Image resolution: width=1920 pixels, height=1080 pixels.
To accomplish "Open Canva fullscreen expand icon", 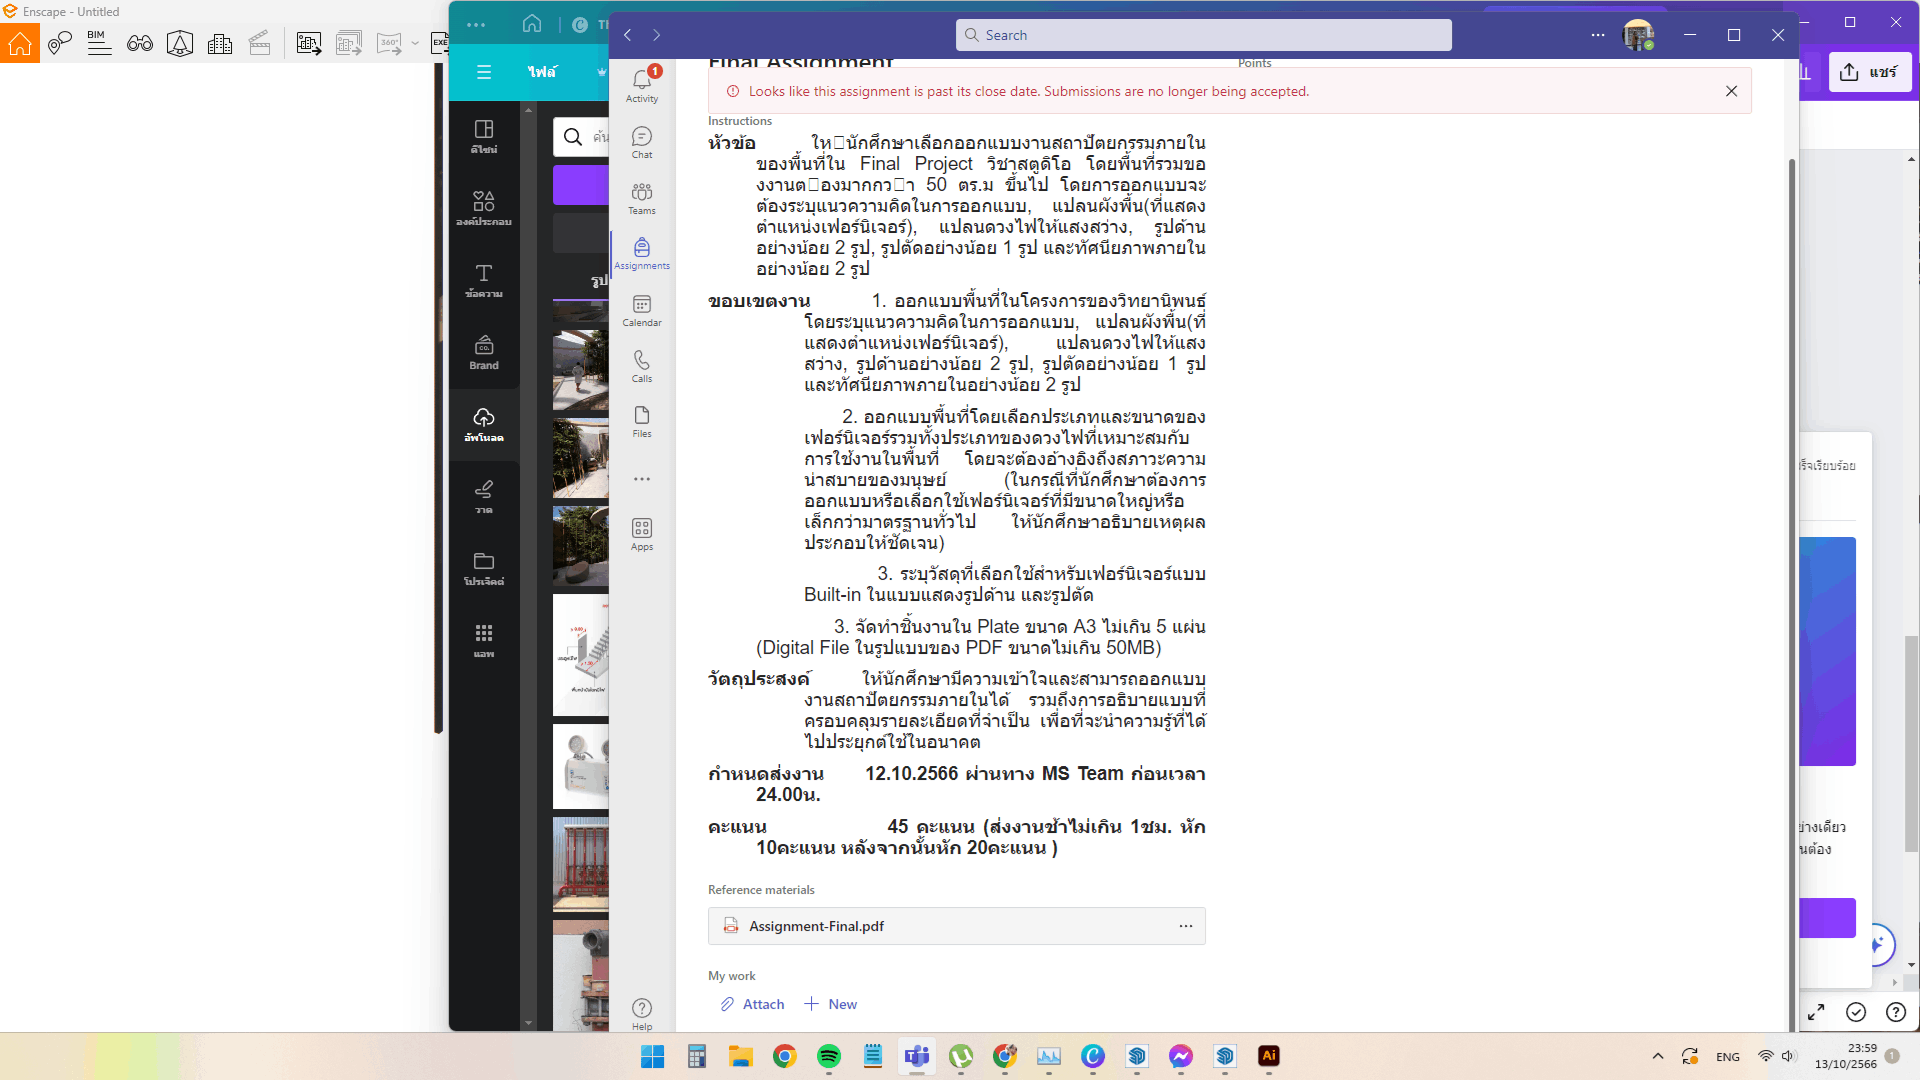I will point(1816,1012).
